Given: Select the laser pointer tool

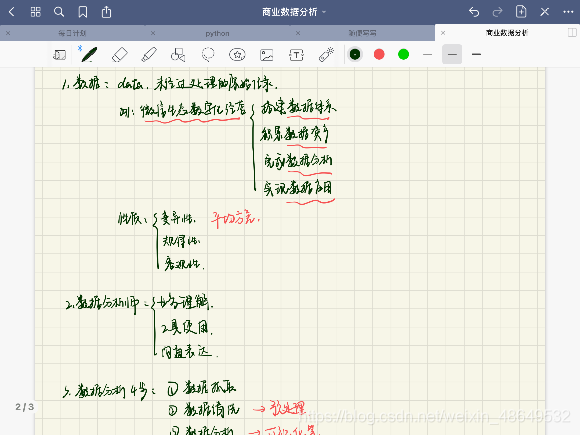Looking at the screenshot, I should [326, 54].
